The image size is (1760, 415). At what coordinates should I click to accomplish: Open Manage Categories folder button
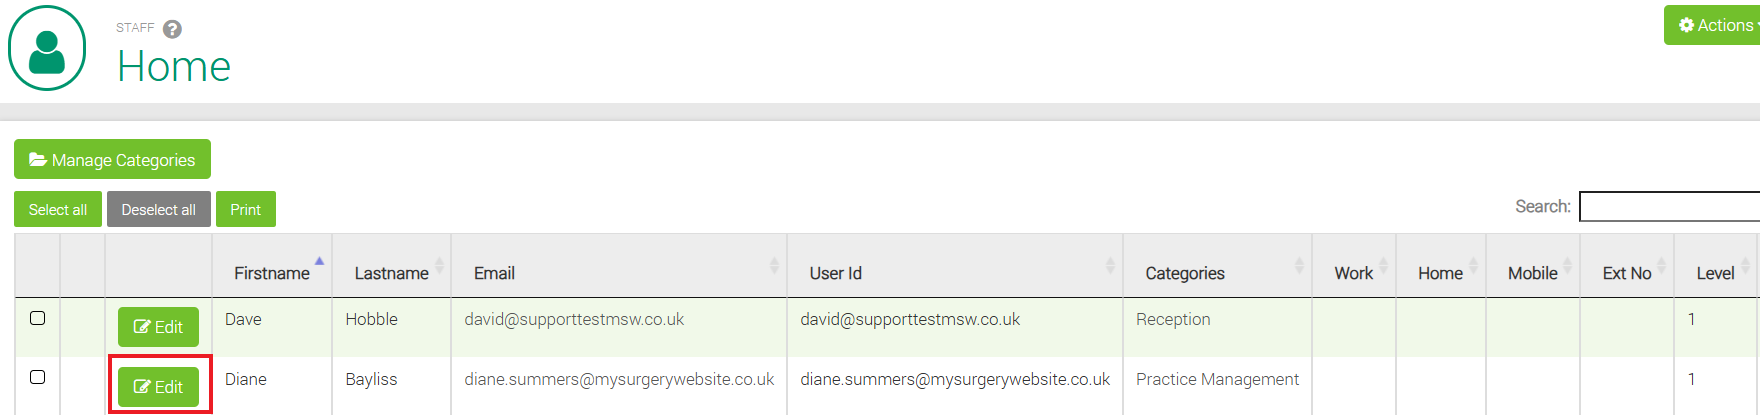(112, 160)
